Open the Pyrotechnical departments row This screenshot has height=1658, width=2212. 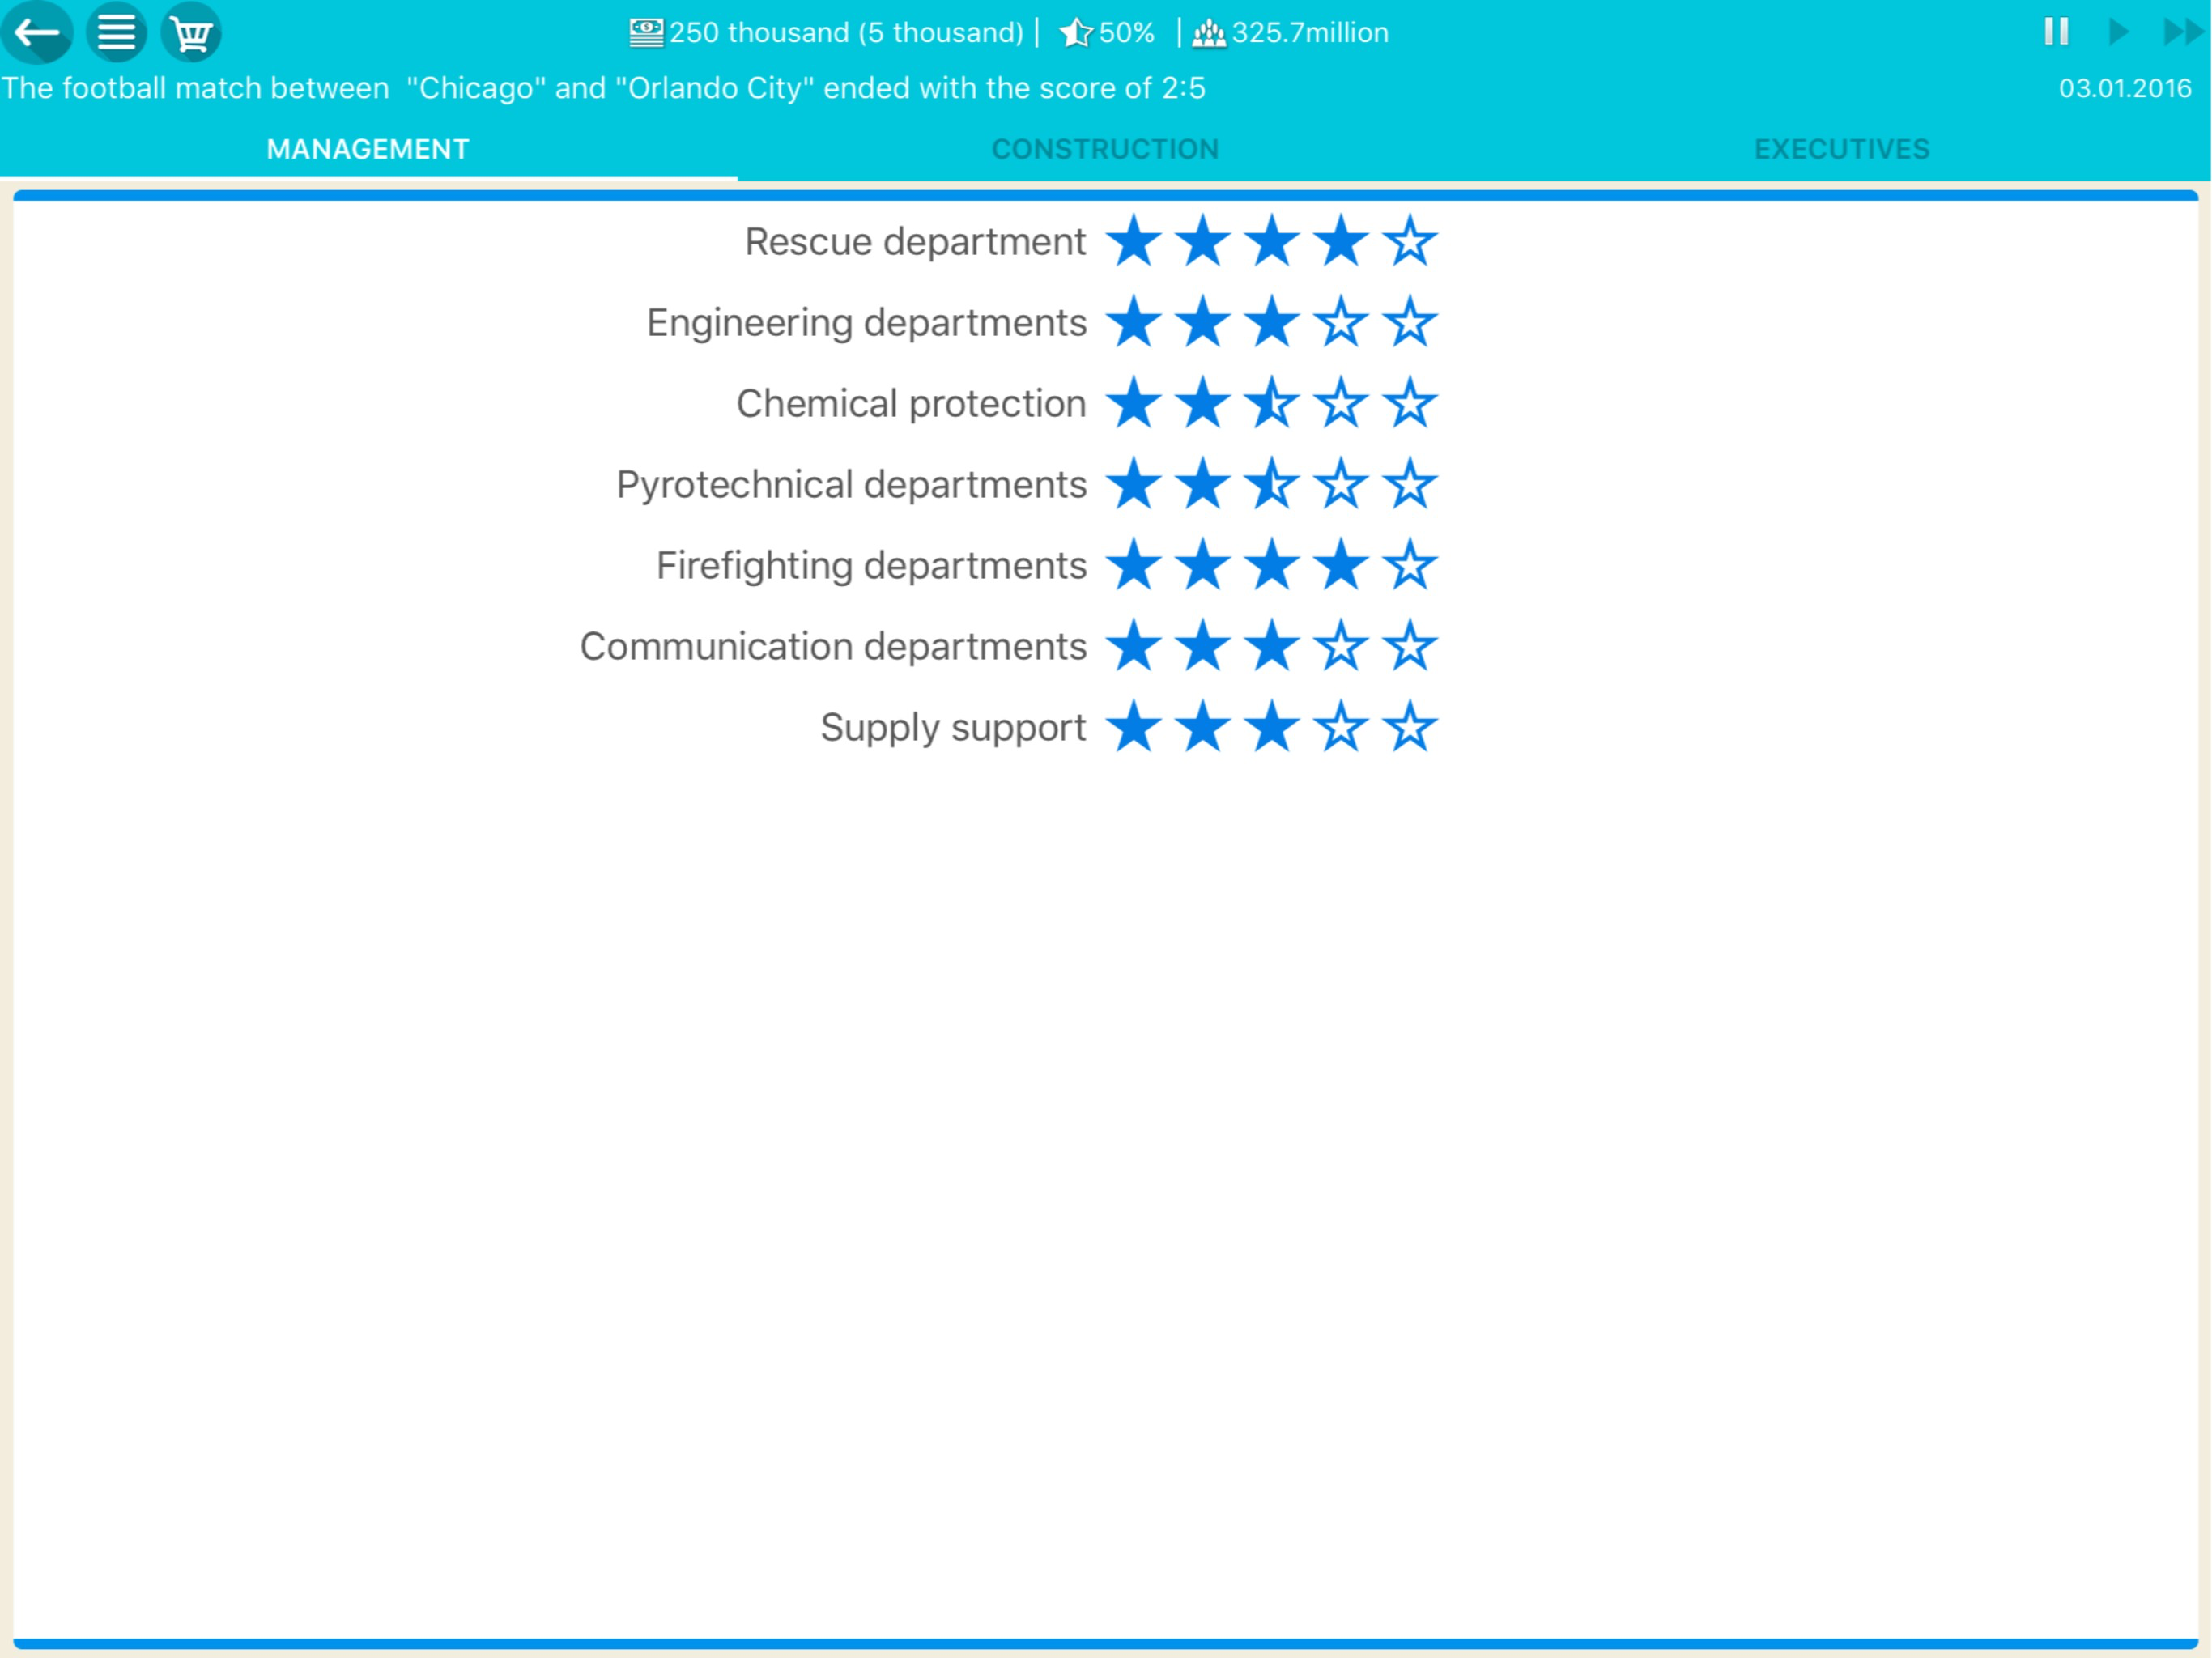[1026, 484]
